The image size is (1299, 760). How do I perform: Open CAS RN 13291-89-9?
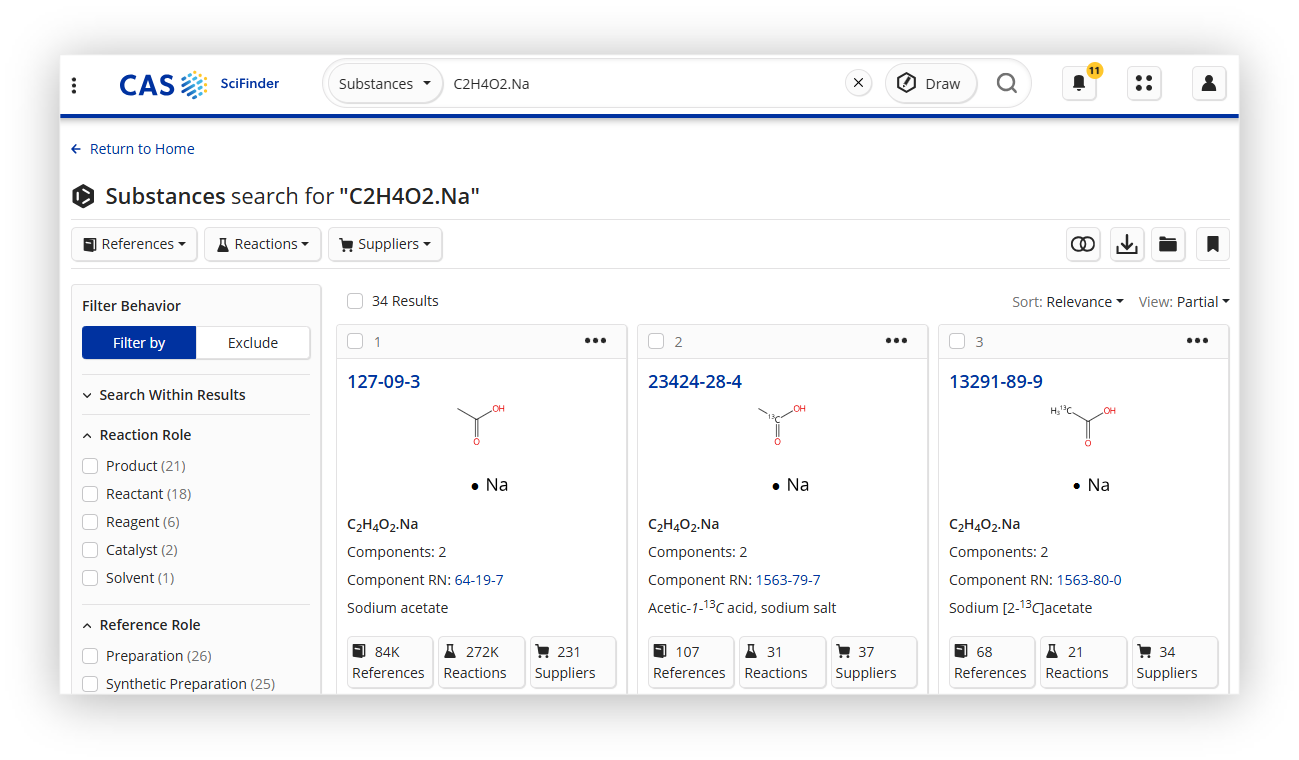tap(996, 382)
